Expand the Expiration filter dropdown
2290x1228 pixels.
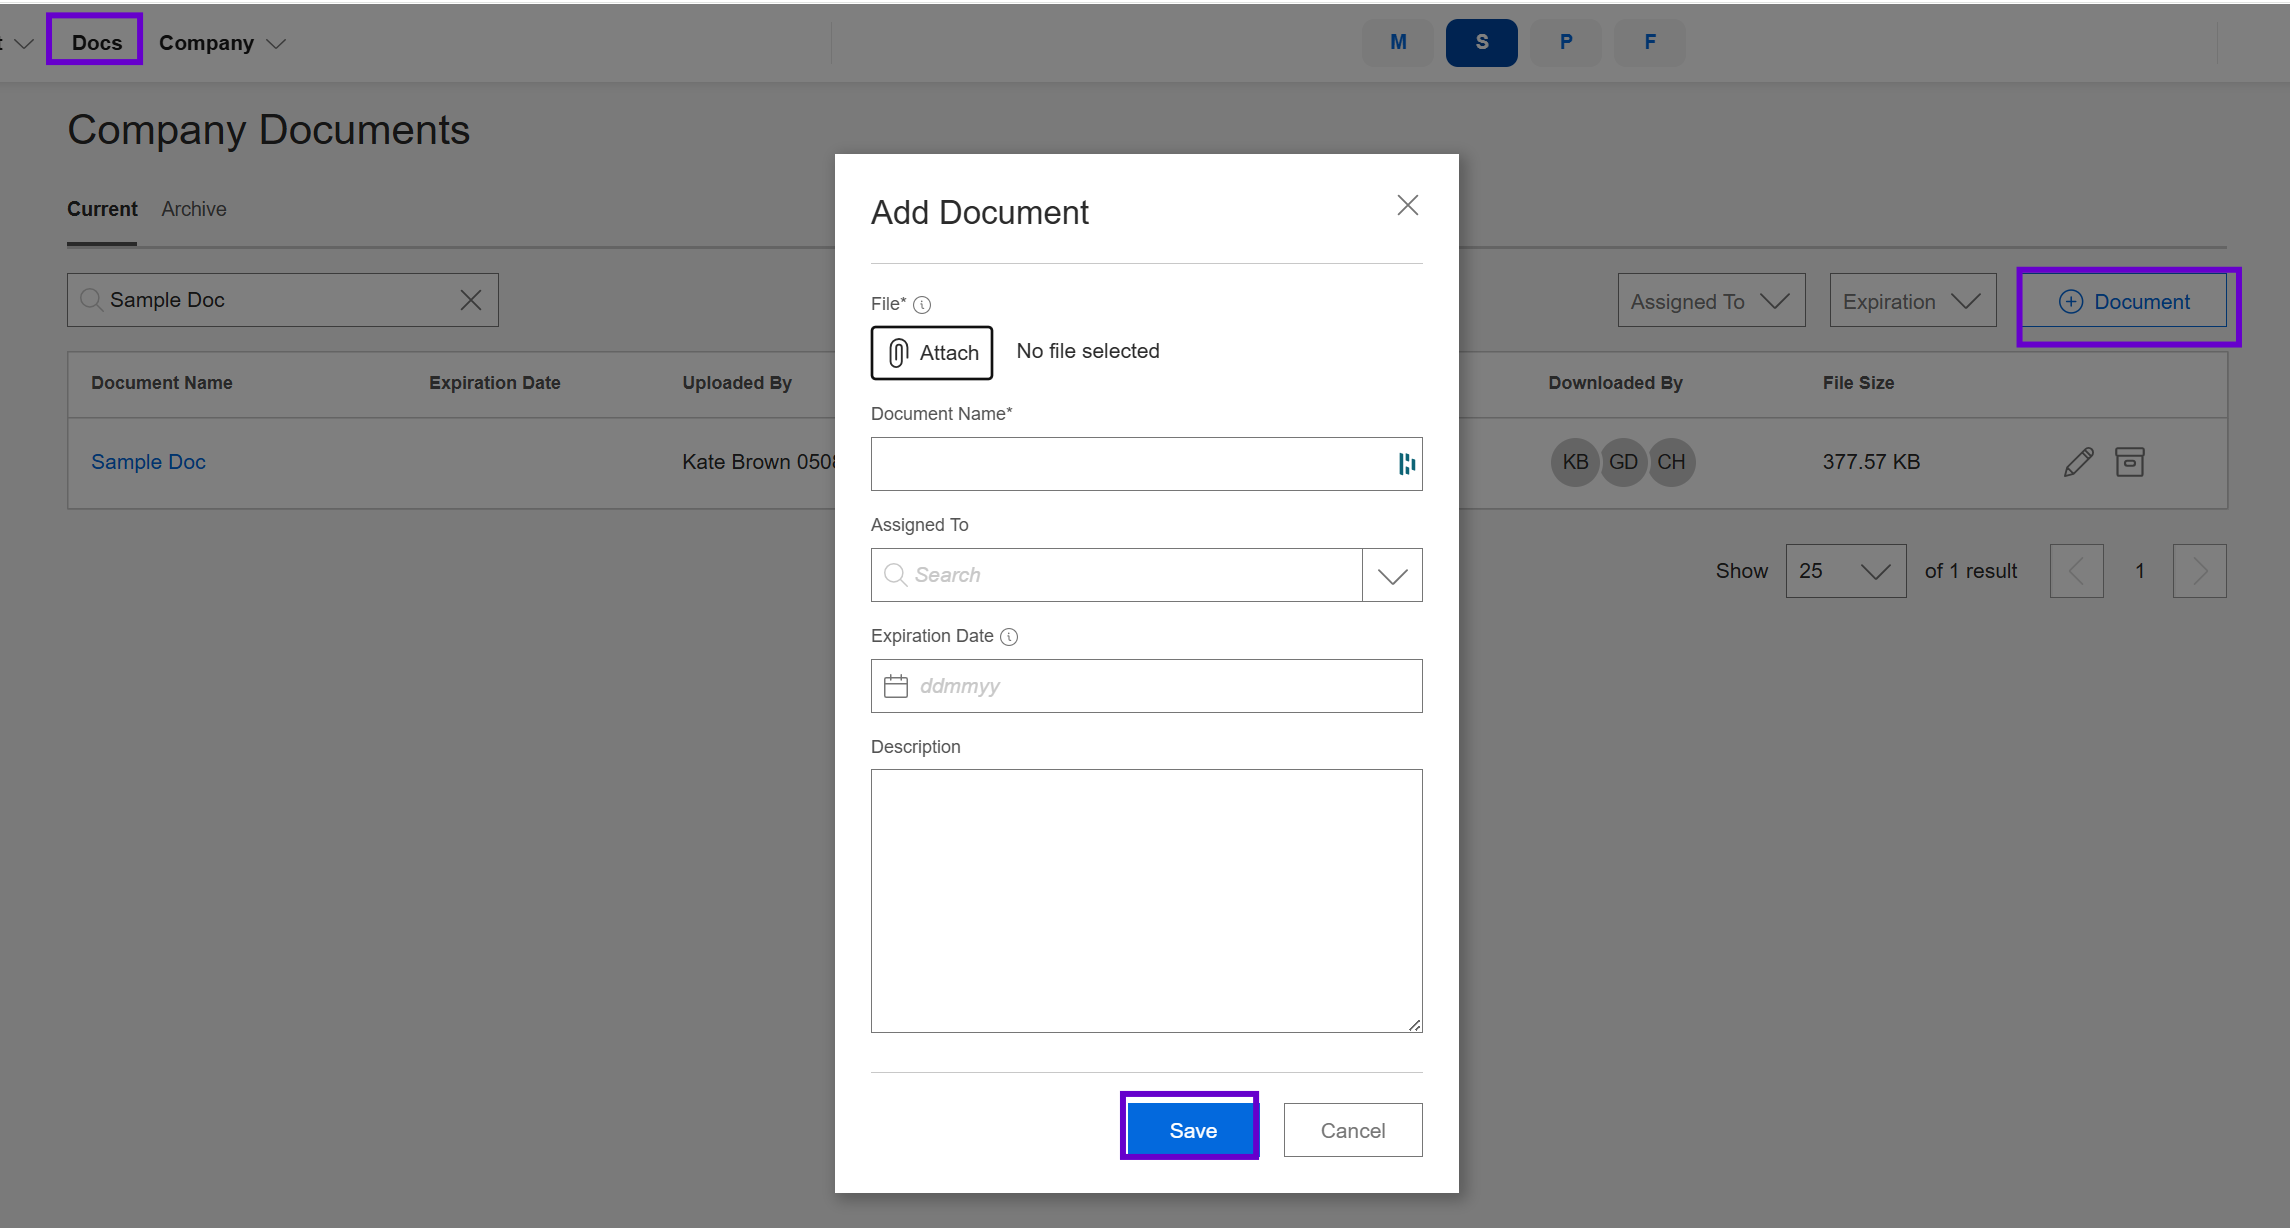[x=1912, y=301]
